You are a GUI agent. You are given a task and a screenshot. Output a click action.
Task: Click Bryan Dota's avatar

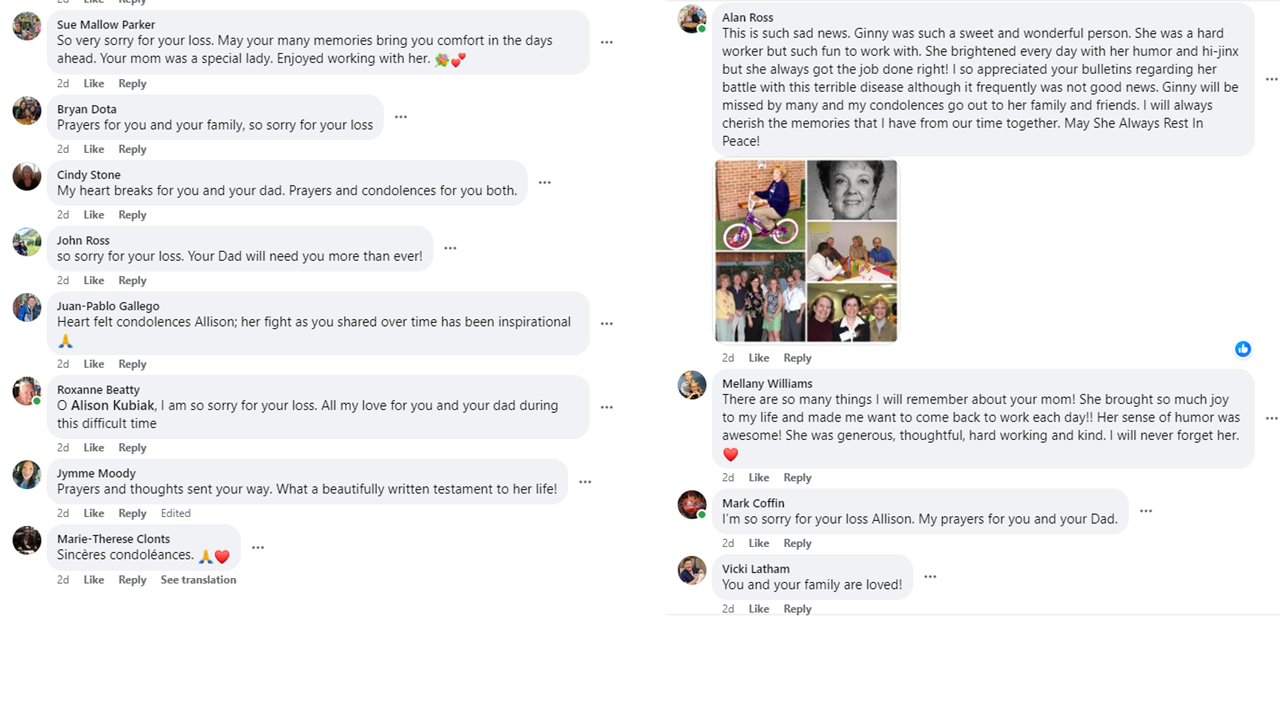coord(27,111)
